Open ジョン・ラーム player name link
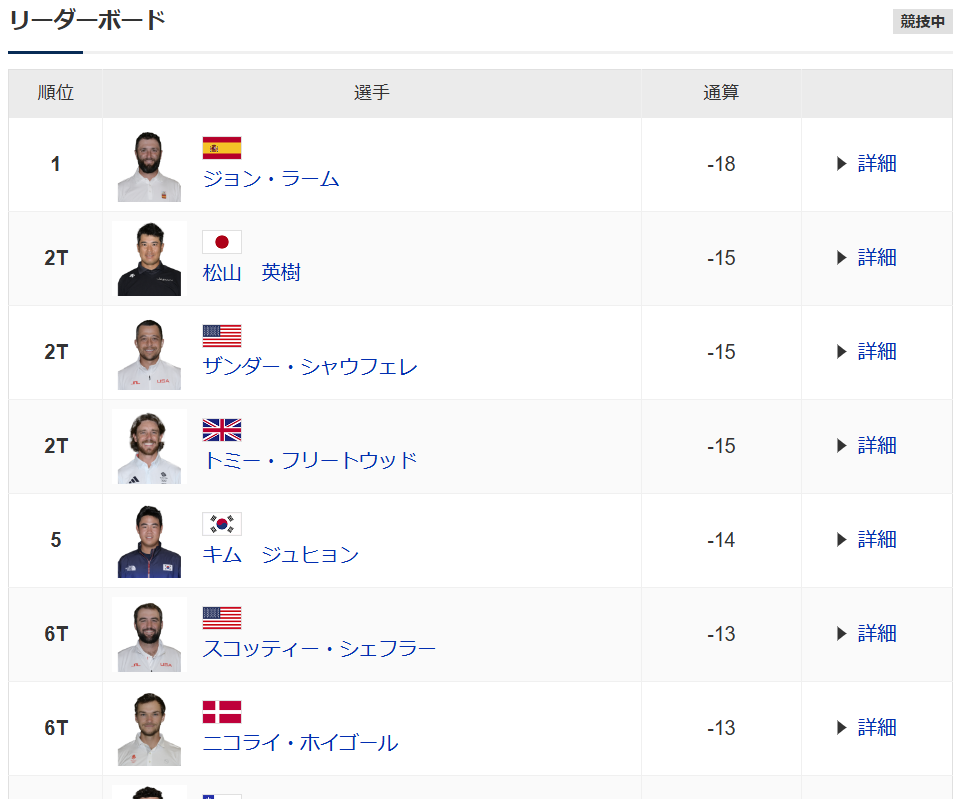Viewport: 957px width, 799px height. [x=271, y=179]
